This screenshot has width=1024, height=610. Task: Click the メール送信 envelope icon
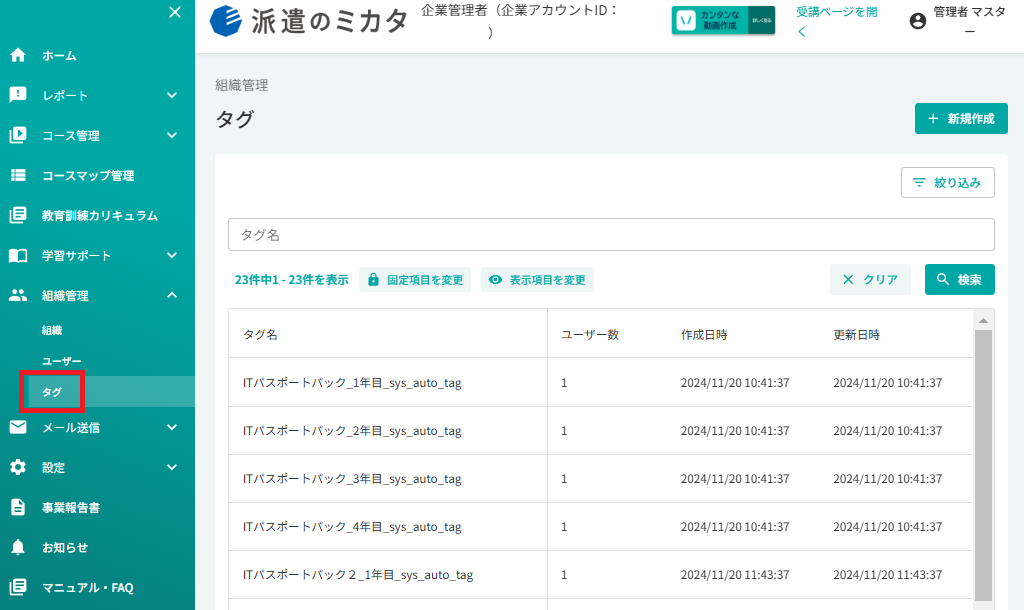[x=18, y=427]
